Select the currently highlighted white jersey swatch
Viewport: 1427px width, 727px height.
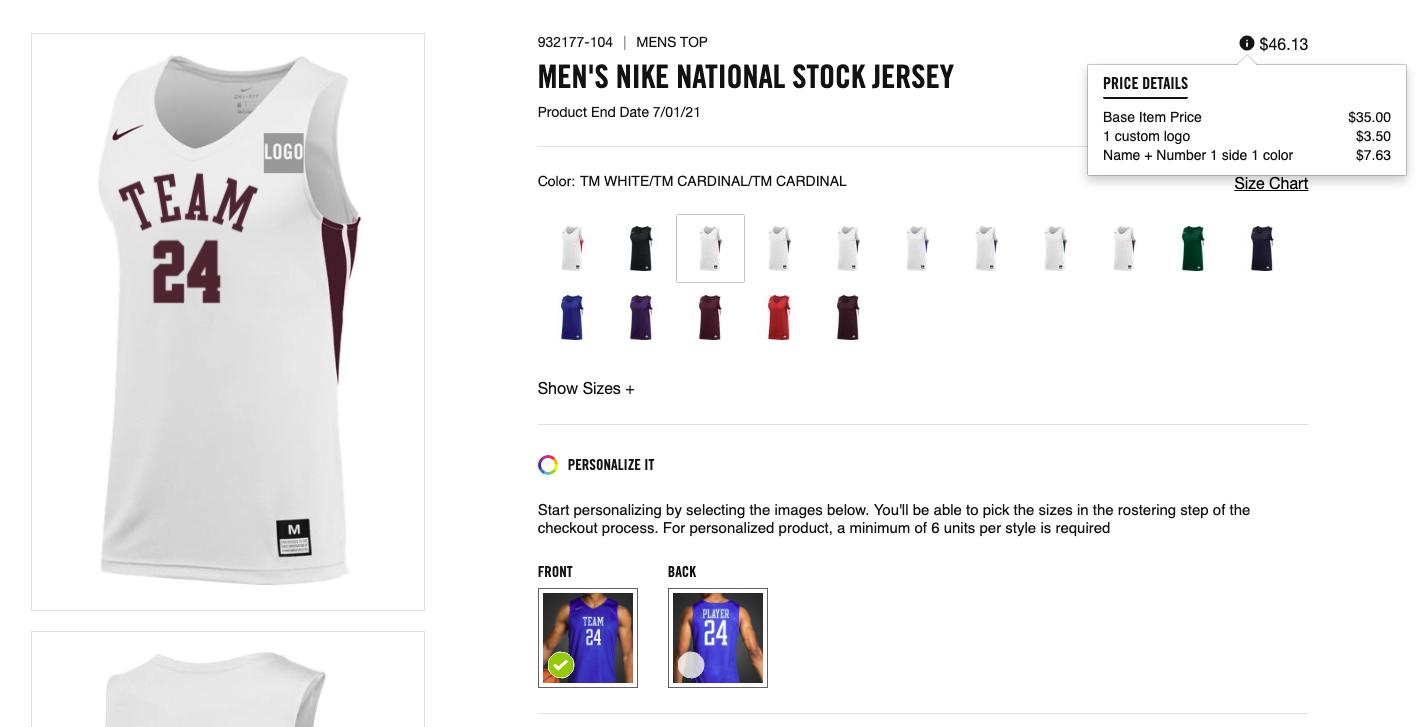coord(710,247)
